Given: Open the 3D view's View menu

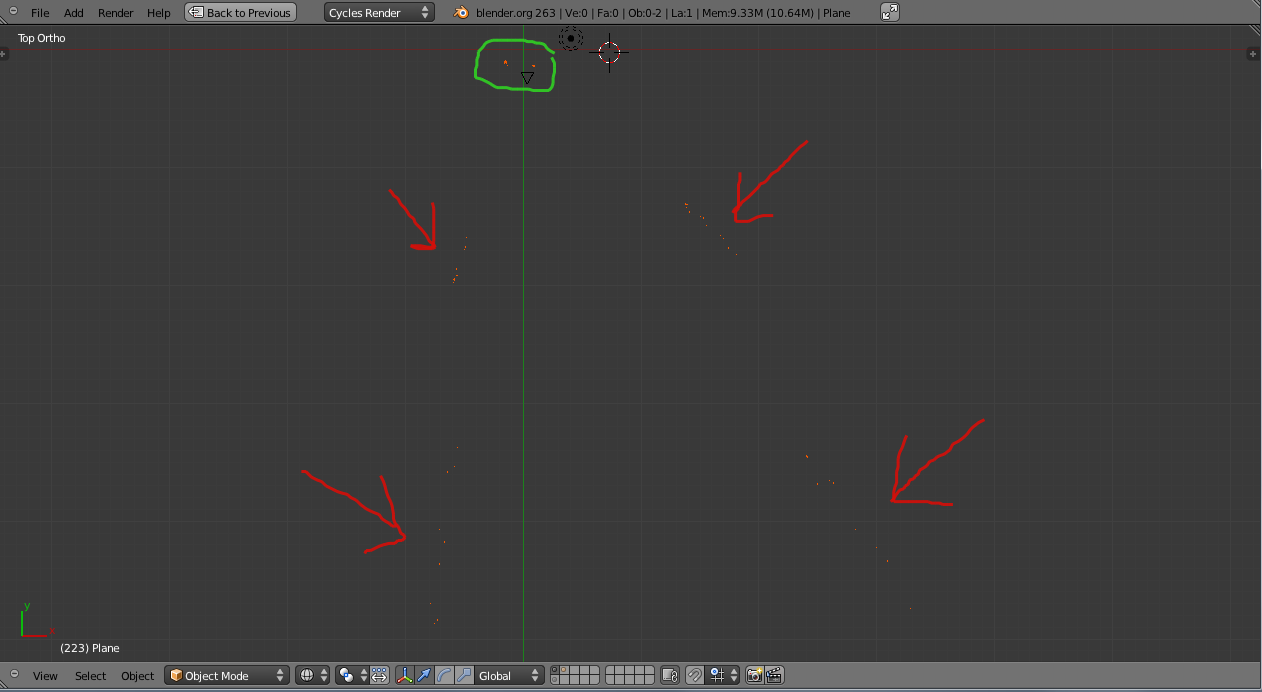Looking at the screenshot, I should pos(45,676).
